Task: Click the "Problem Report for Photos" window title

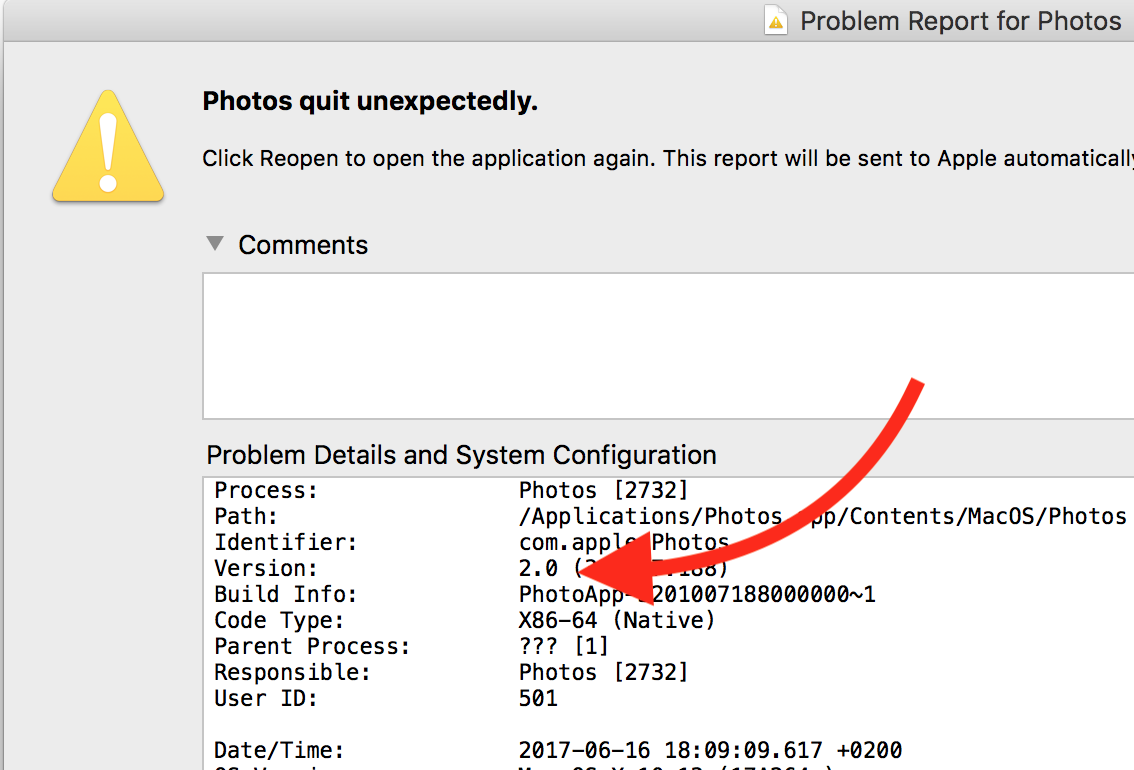Action: 960,21
